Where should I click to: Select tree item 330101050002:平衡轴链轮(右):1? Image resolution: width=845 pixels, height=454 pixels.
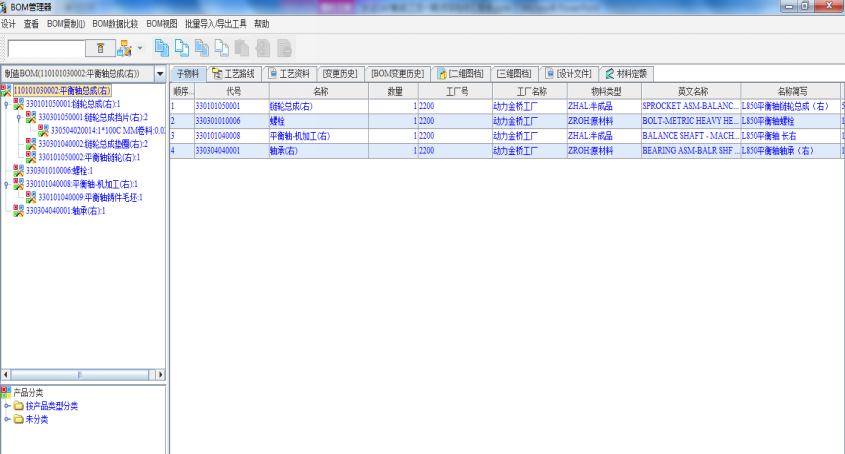tap(89, 157)
